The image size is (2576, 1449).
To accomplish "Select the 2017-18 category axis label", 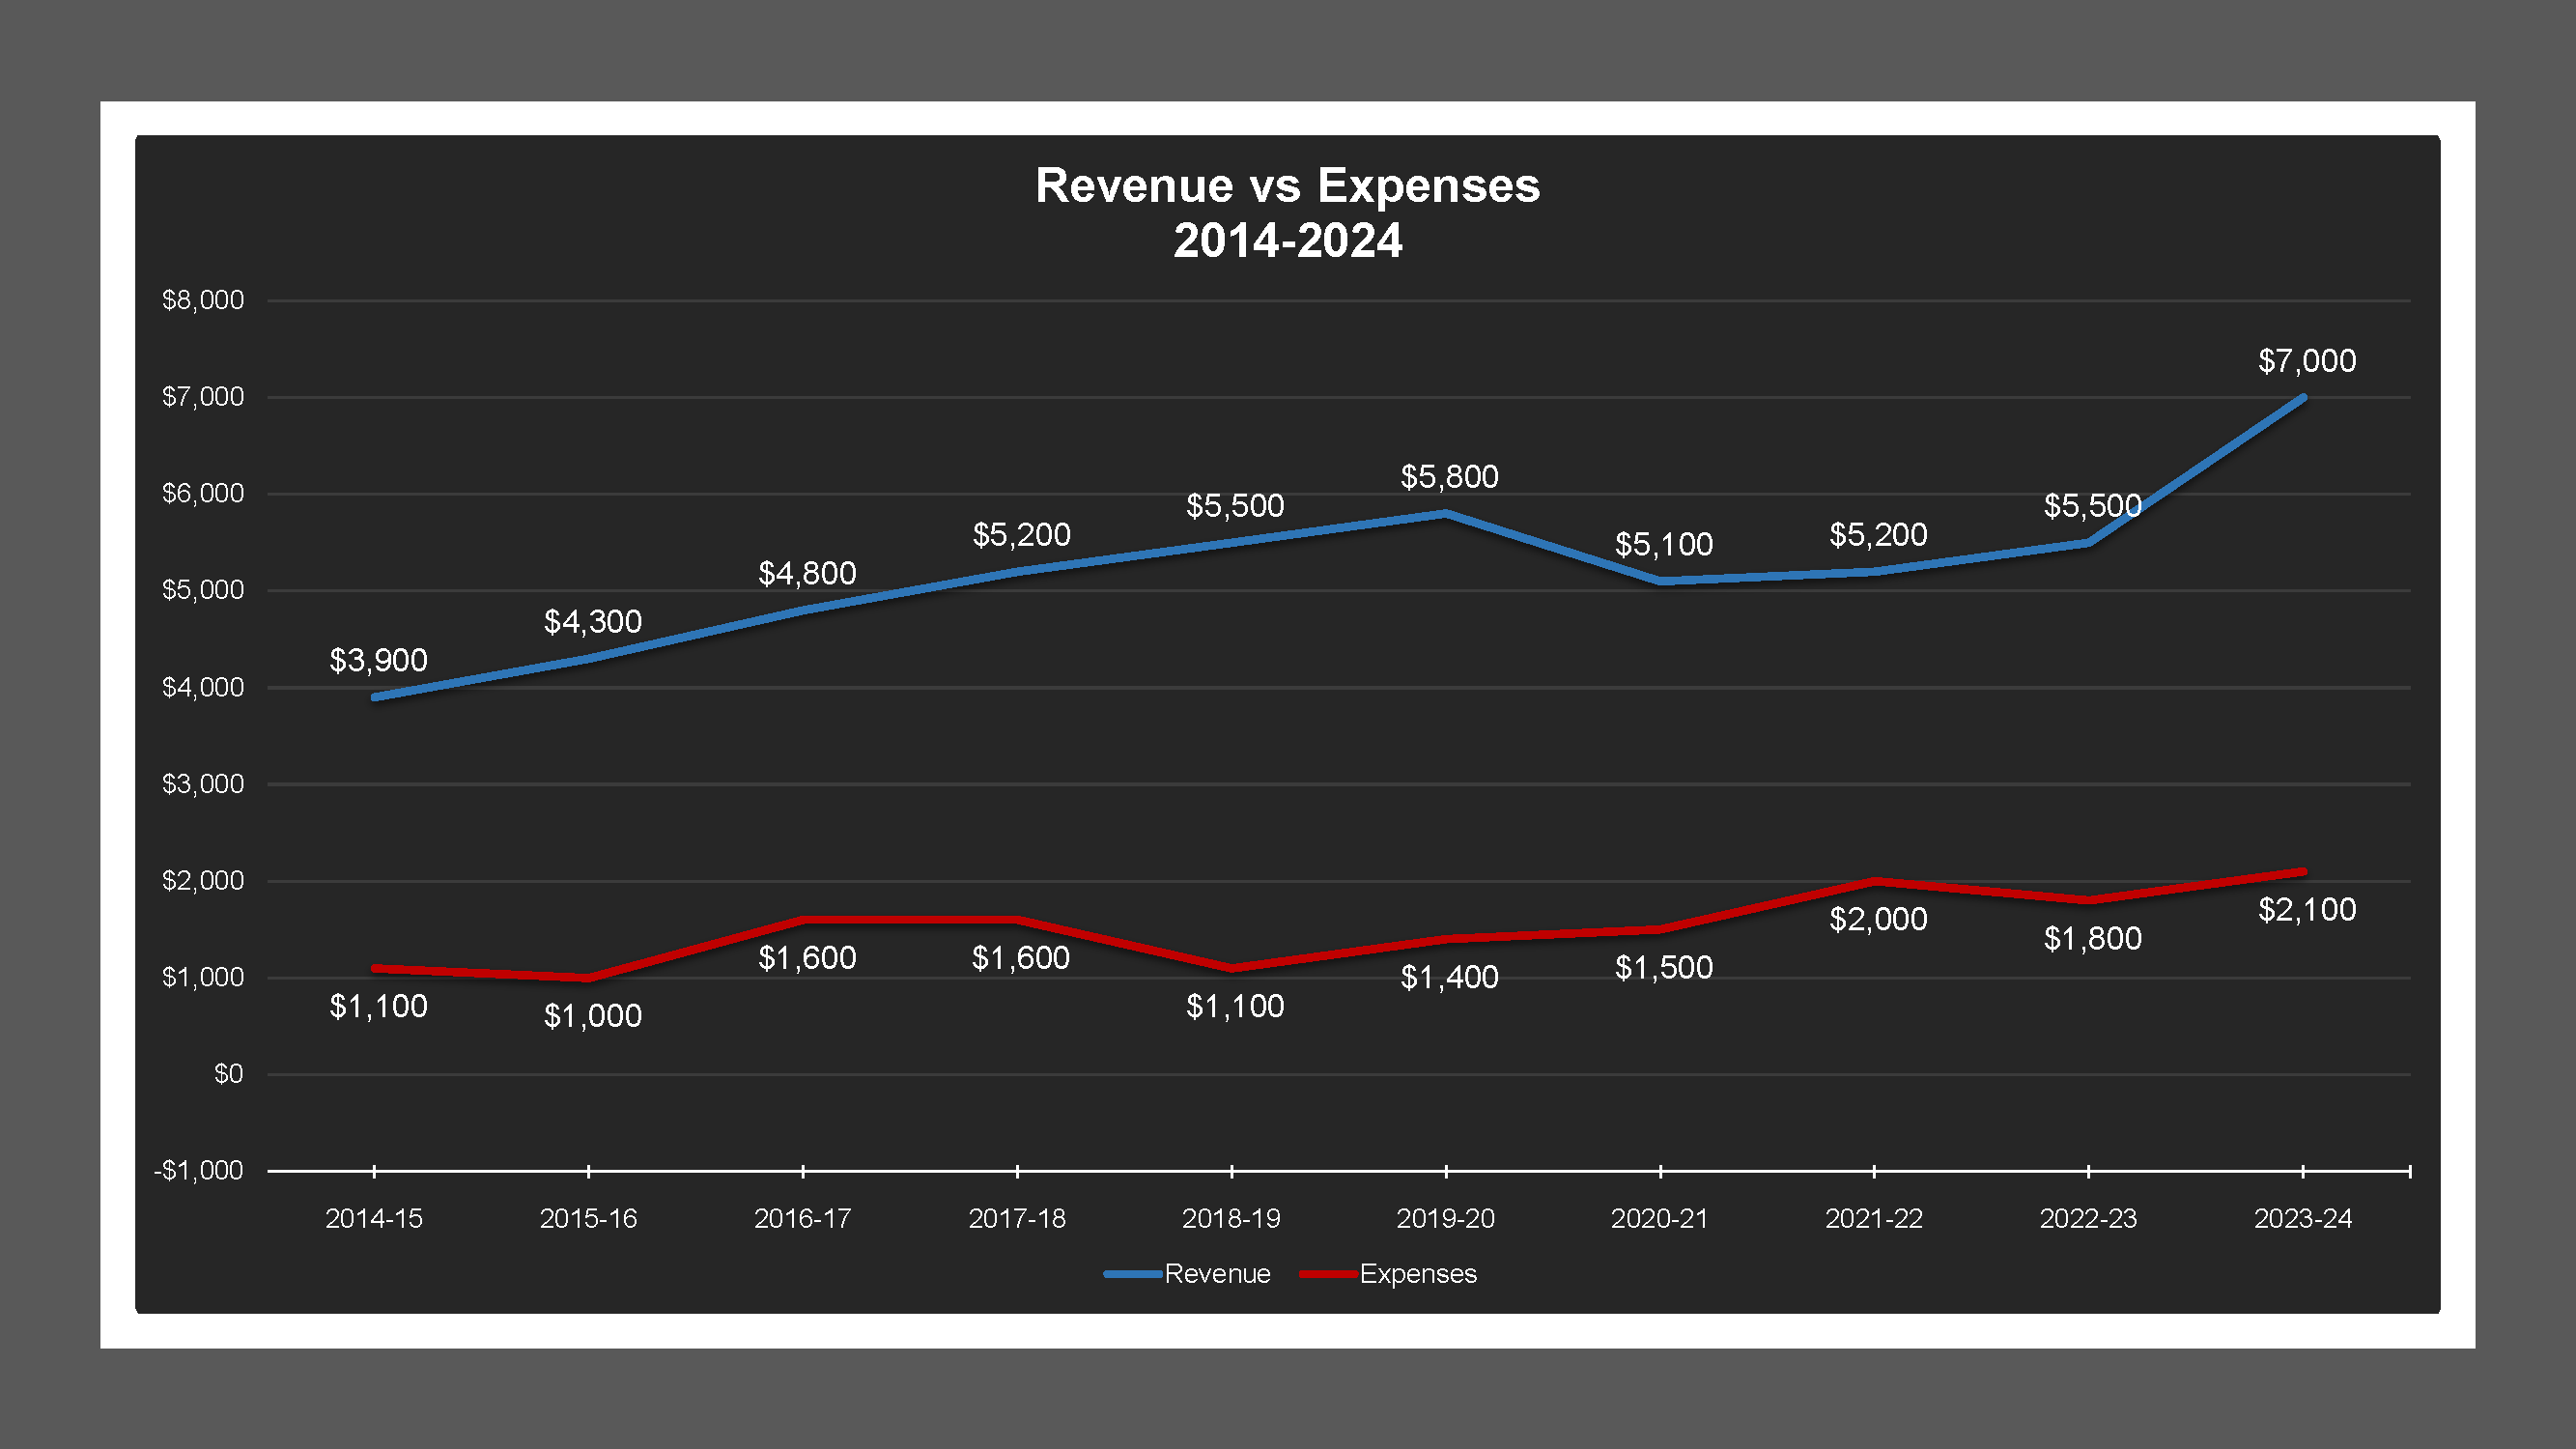I will 1017,1219.
